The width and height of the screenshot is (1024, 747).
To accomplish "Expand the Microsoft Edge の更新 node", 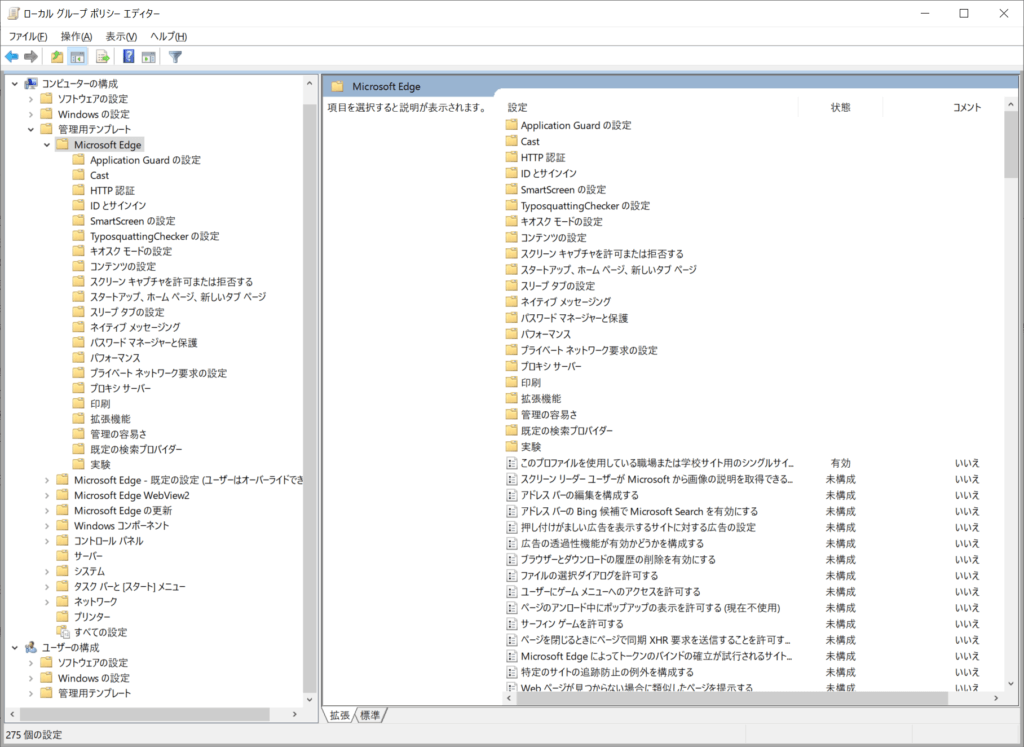I will [46, 510].
